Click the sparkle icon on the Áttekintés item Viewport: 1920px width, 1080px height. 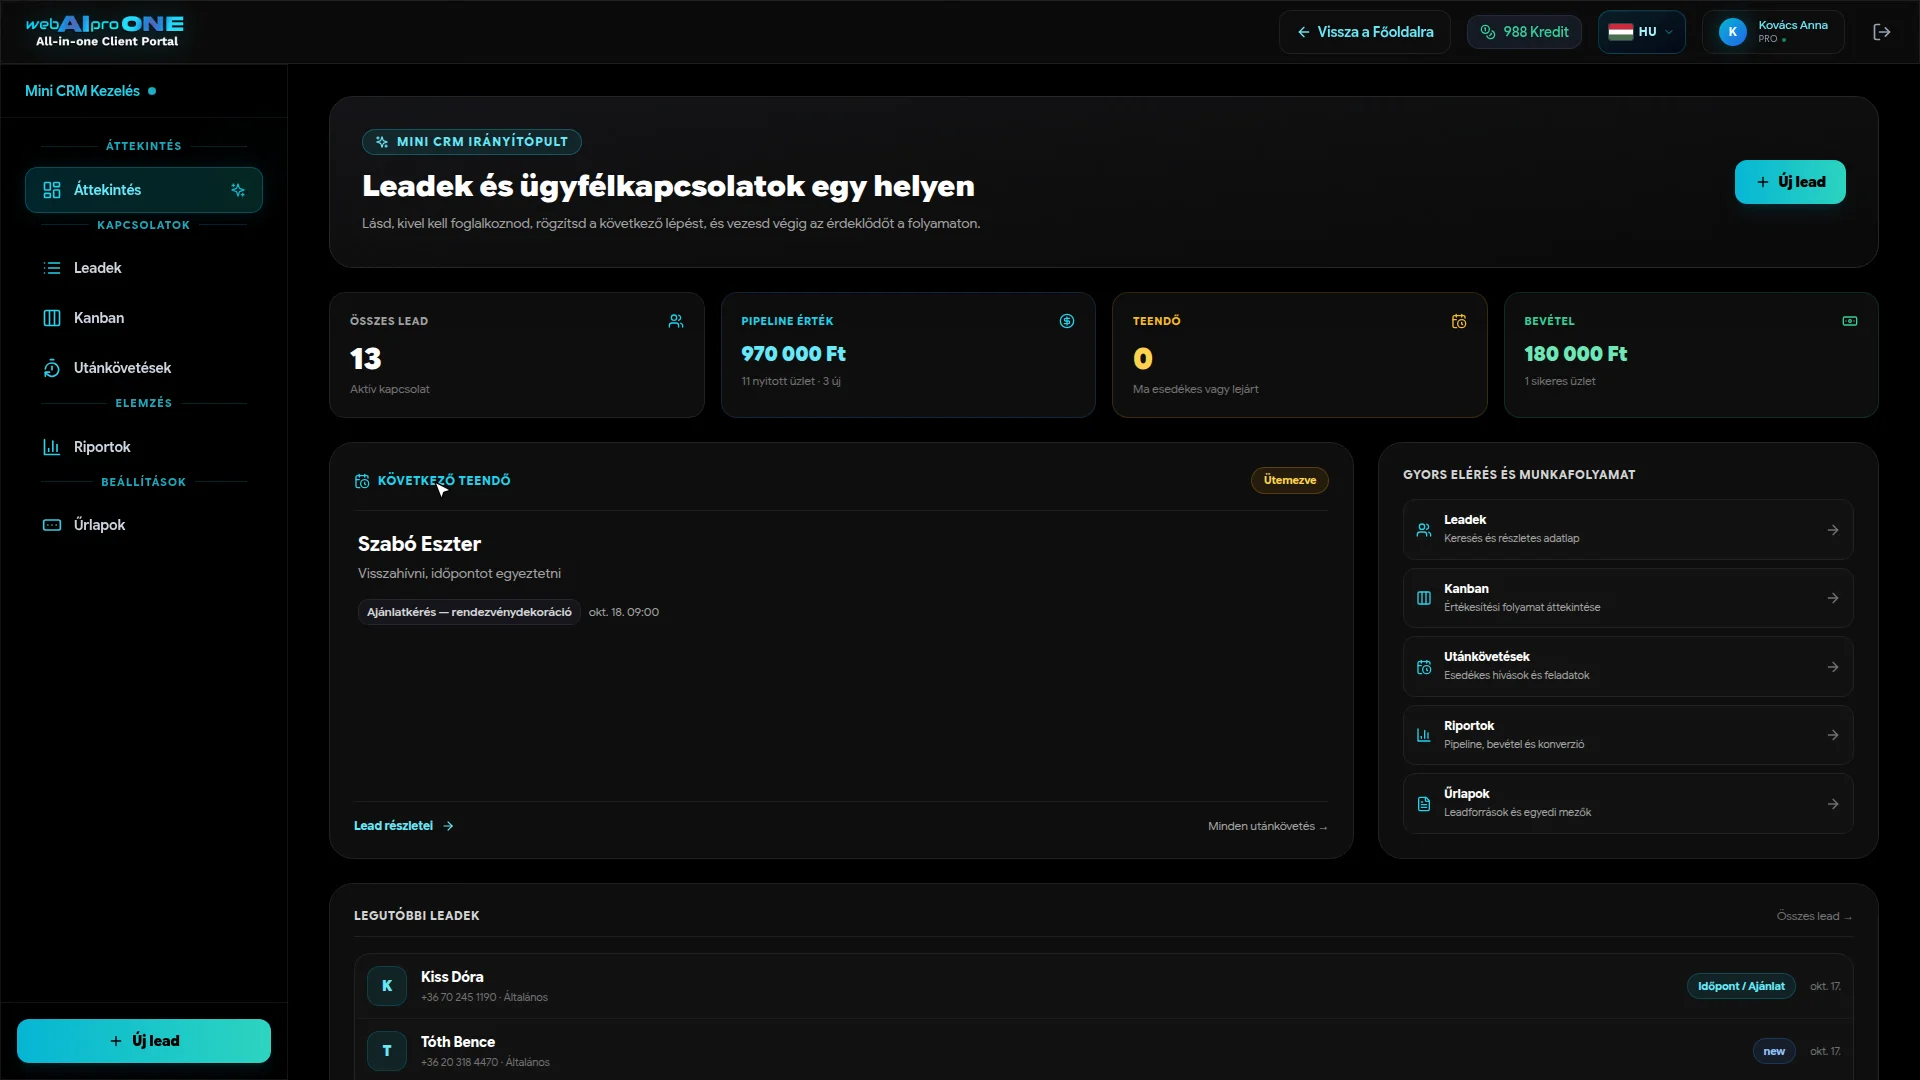pos(238,190)
